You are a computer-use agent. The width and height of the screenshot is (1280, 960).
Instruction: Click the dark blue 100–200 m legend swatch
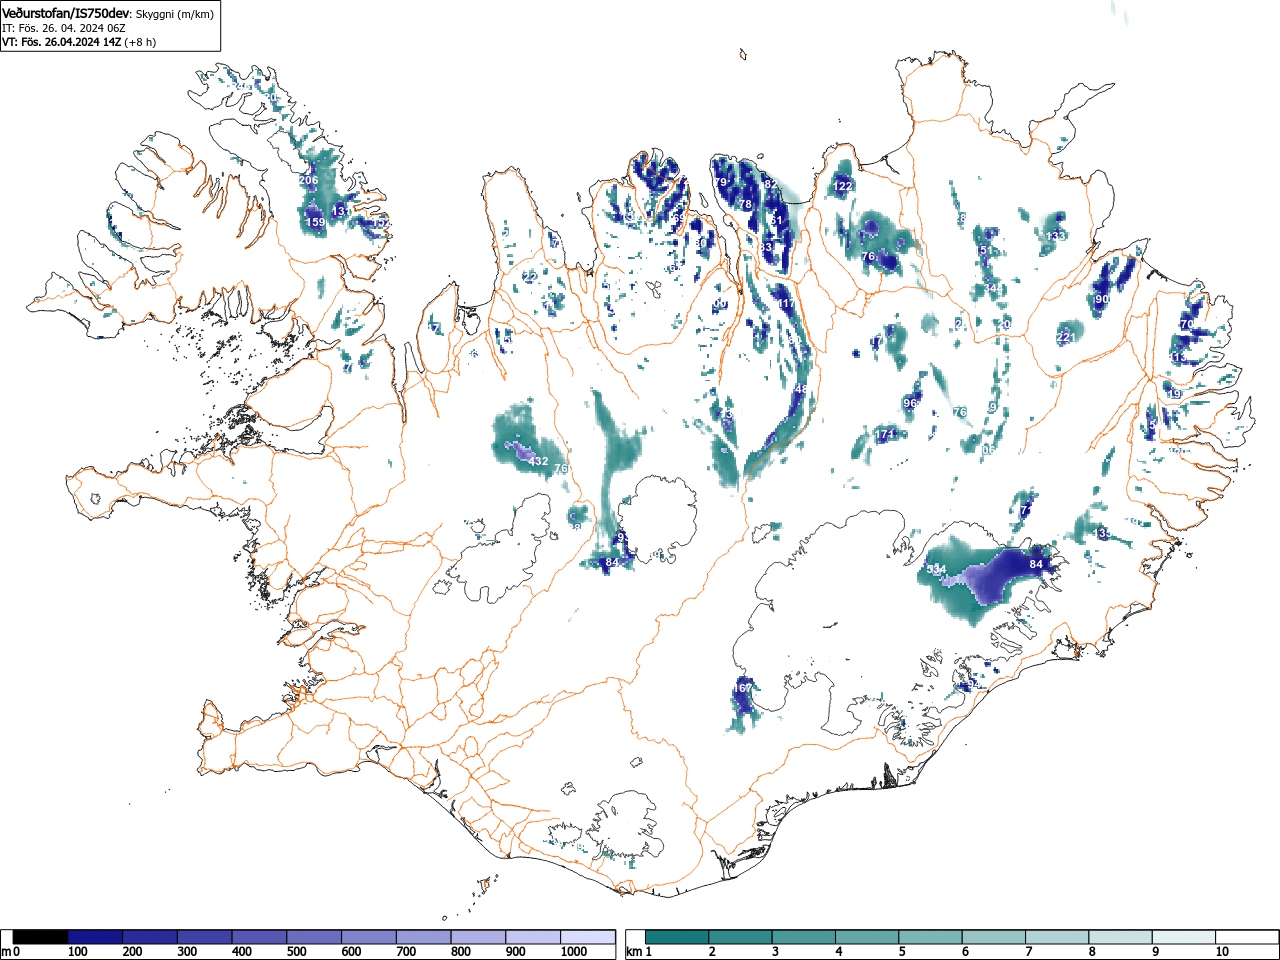95,937
